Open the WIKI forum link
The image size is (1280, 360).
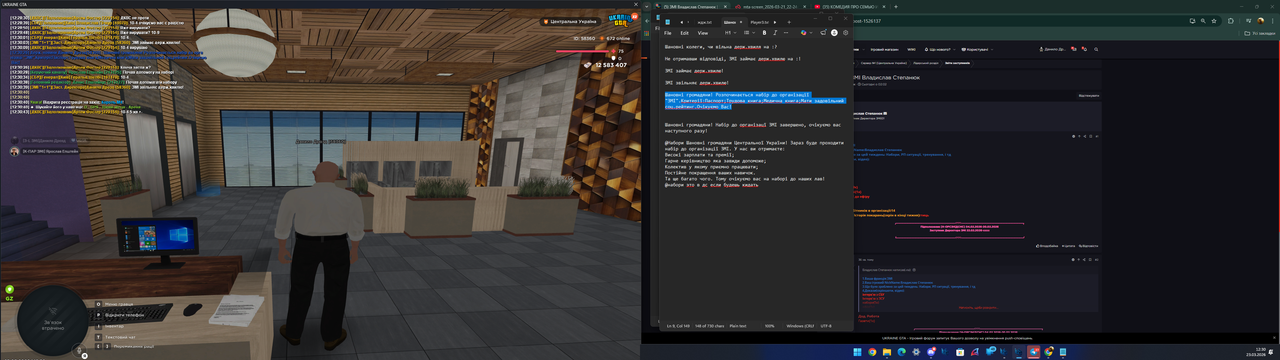(x=911, y=49)
